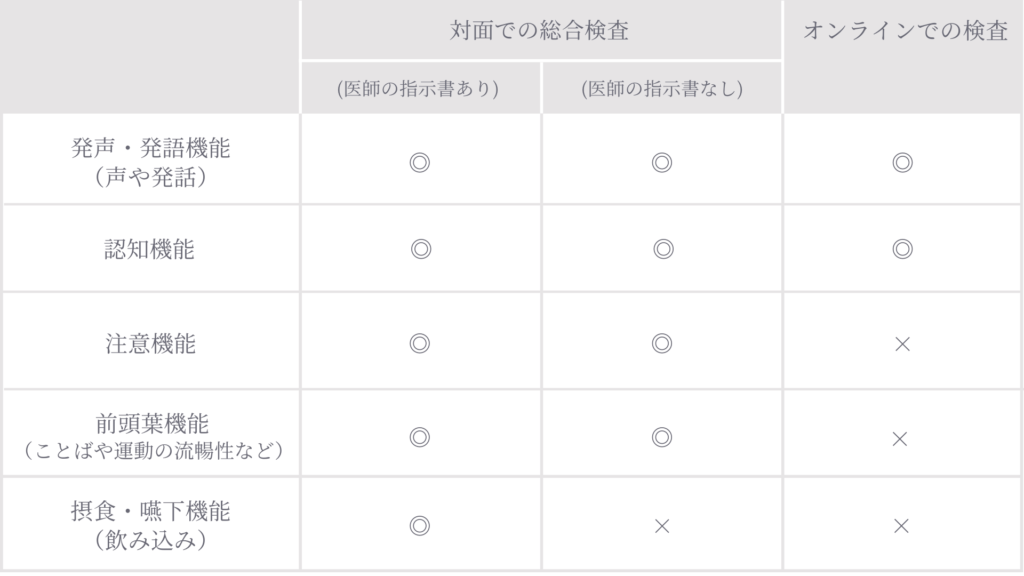This screenshot has width=1024, height=576.
Task: Select the × for 前頭葉機能 in オンラインでの検査 column
Action: click(x=900, y=437)
